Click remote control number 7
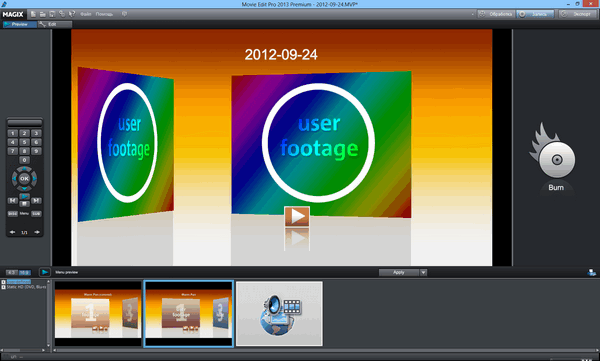Viewport: 600px width, 361px height. (x=12, y=151)
